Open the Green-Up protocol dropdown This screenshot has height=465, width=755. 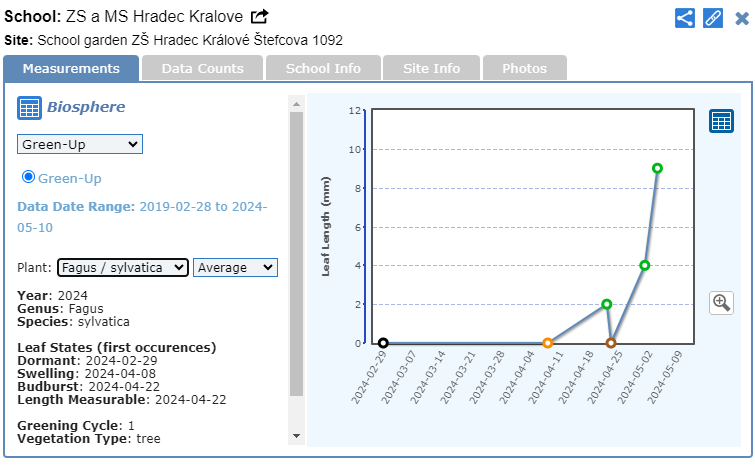coord(80,144)
